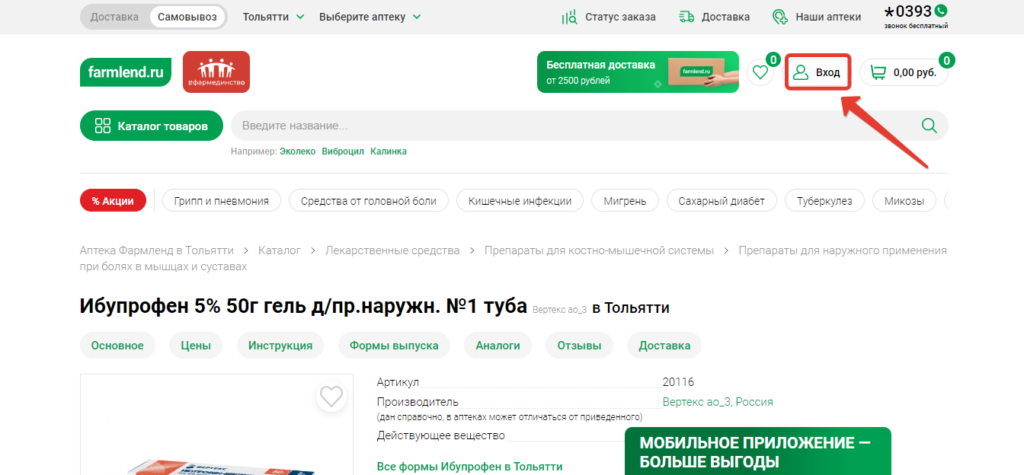This screenshot has width=1024, height=475.
Task: Open the shopping cart icon
Action: click(x=879, y=73)
